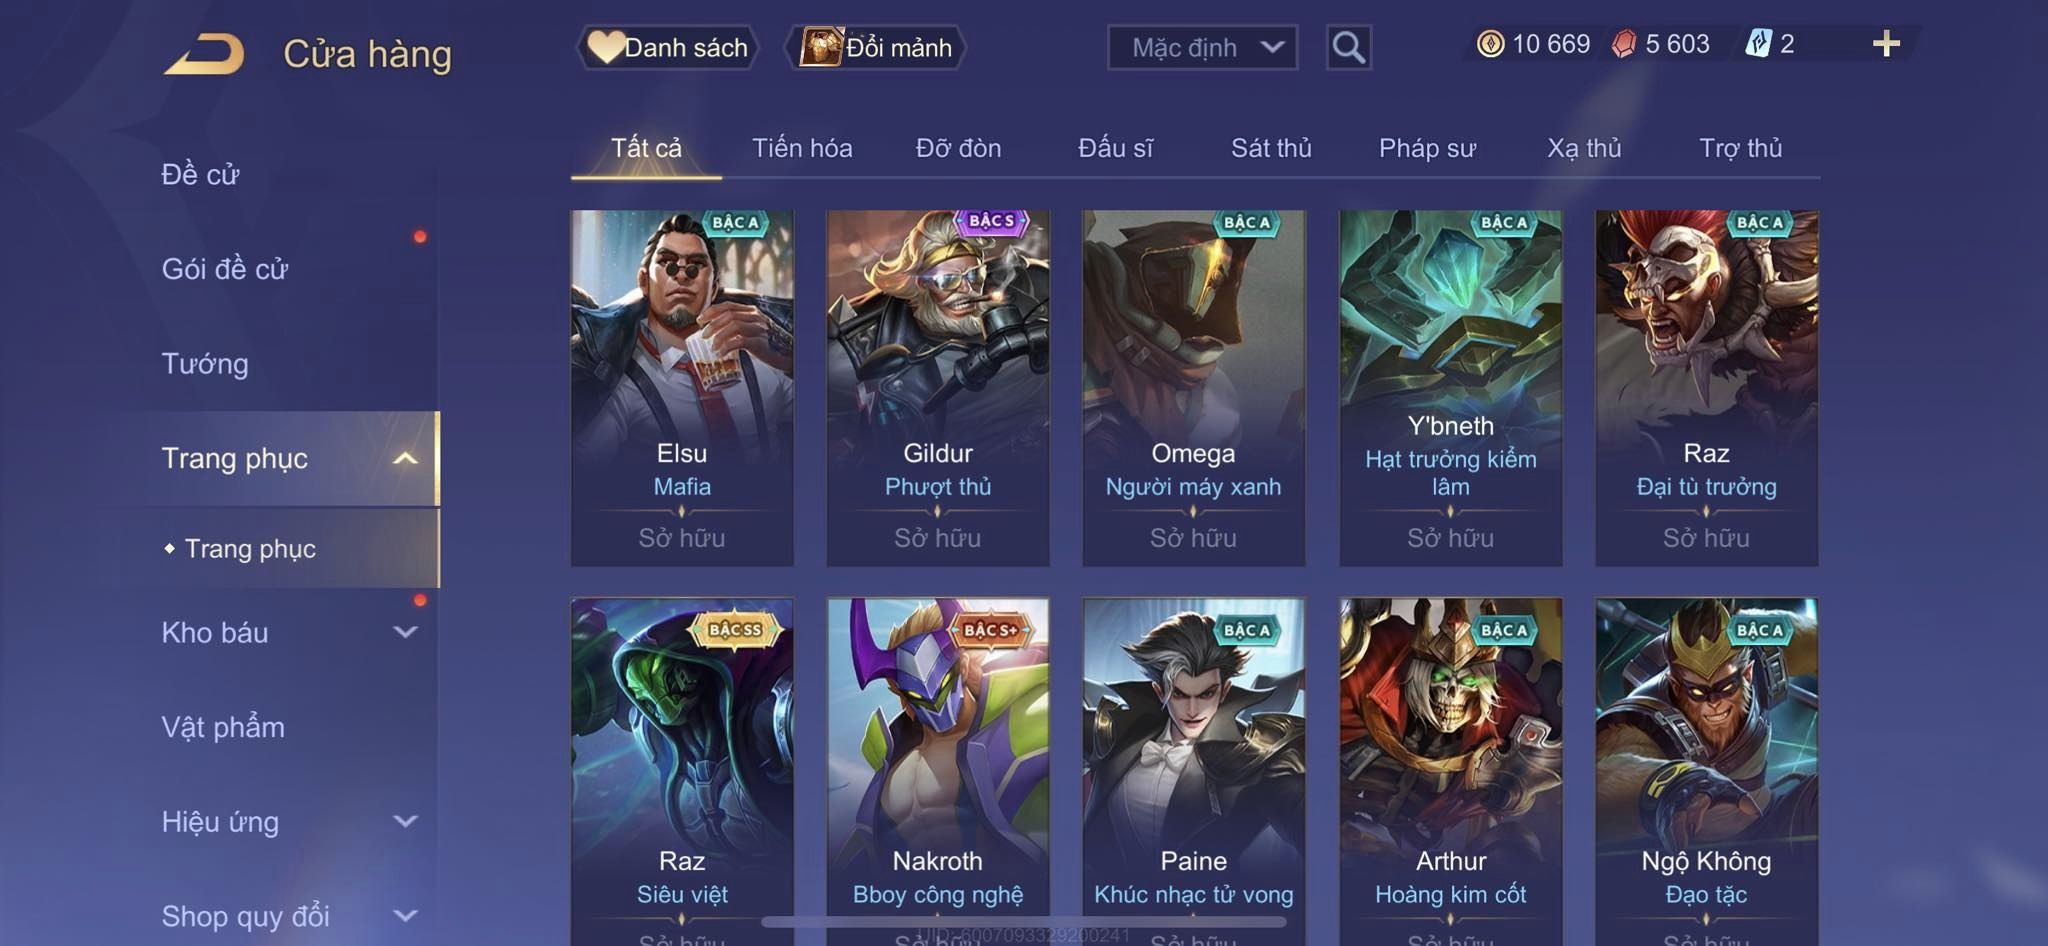The height and width of the screenshot is (946, 2048).
Task: Switch to the Pháp sư tab
Action: click(x=1427, y=148)
